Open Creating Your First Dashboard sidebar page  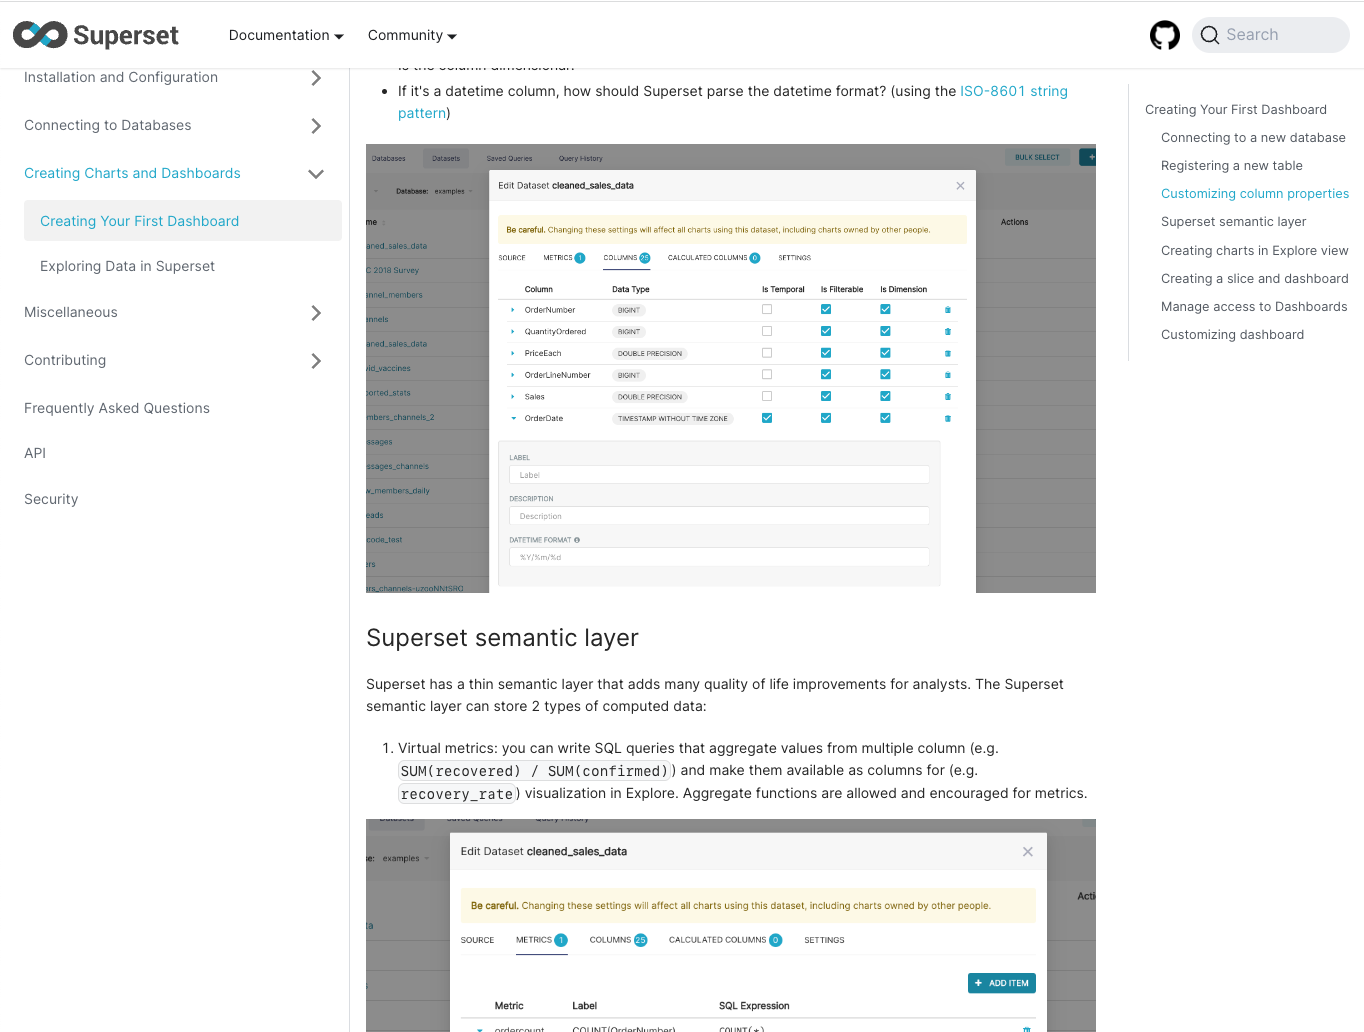click(x=183, y=221)
